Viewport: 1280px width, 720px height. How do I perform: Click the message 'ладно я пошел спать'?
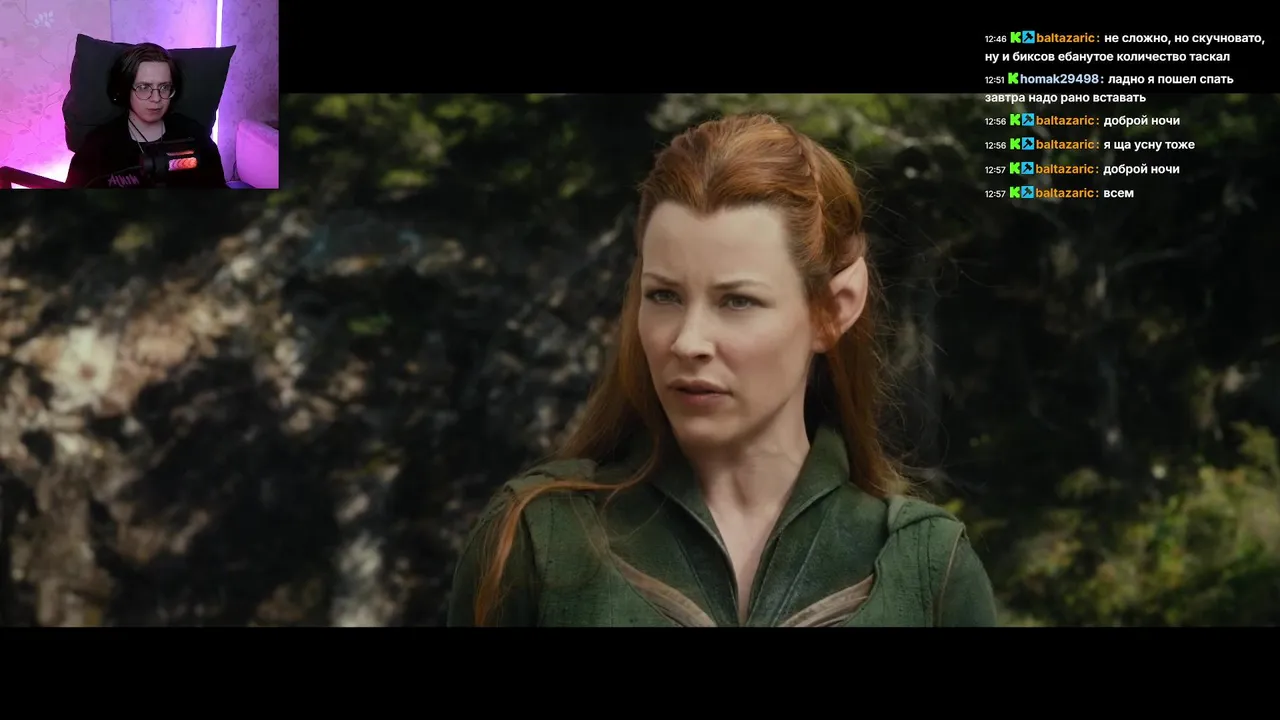tap(1171, 79)
